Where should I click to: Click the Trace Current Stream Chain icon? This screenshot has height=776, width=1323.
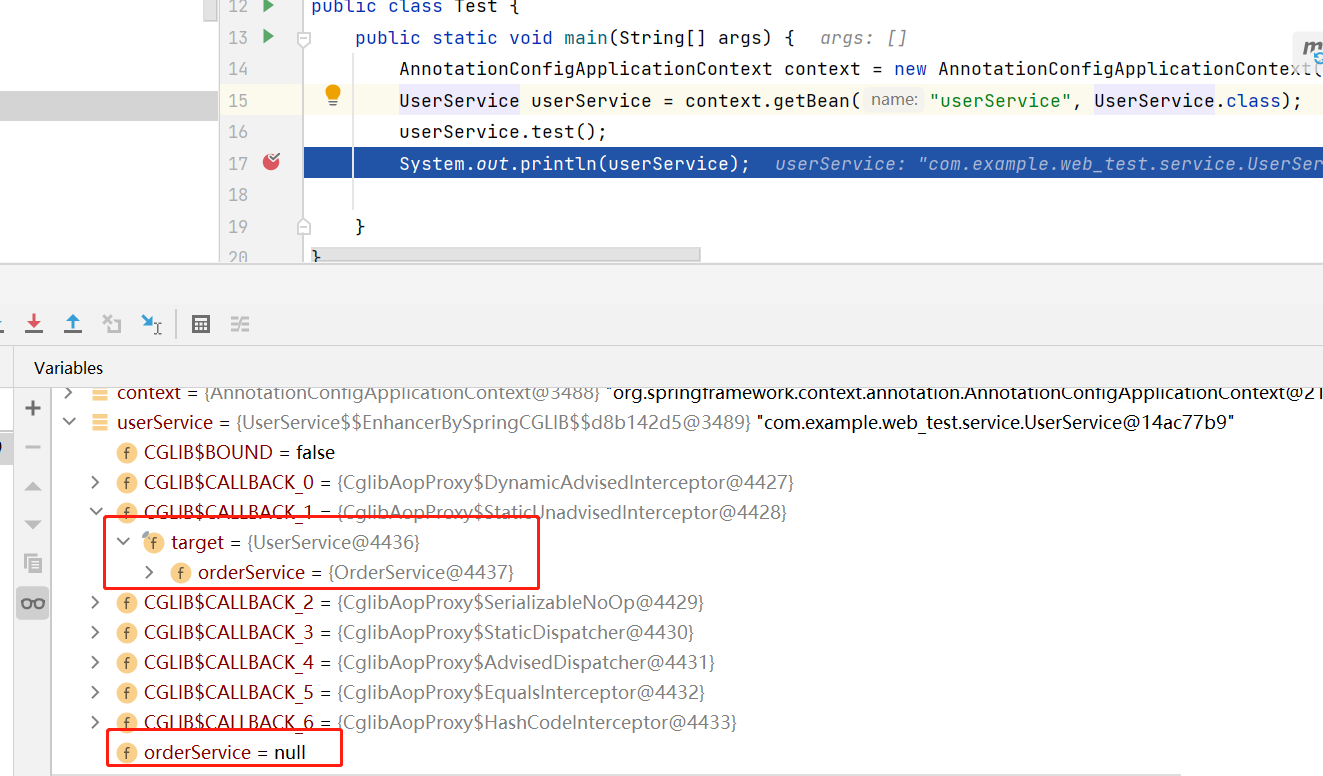[240, 324]
